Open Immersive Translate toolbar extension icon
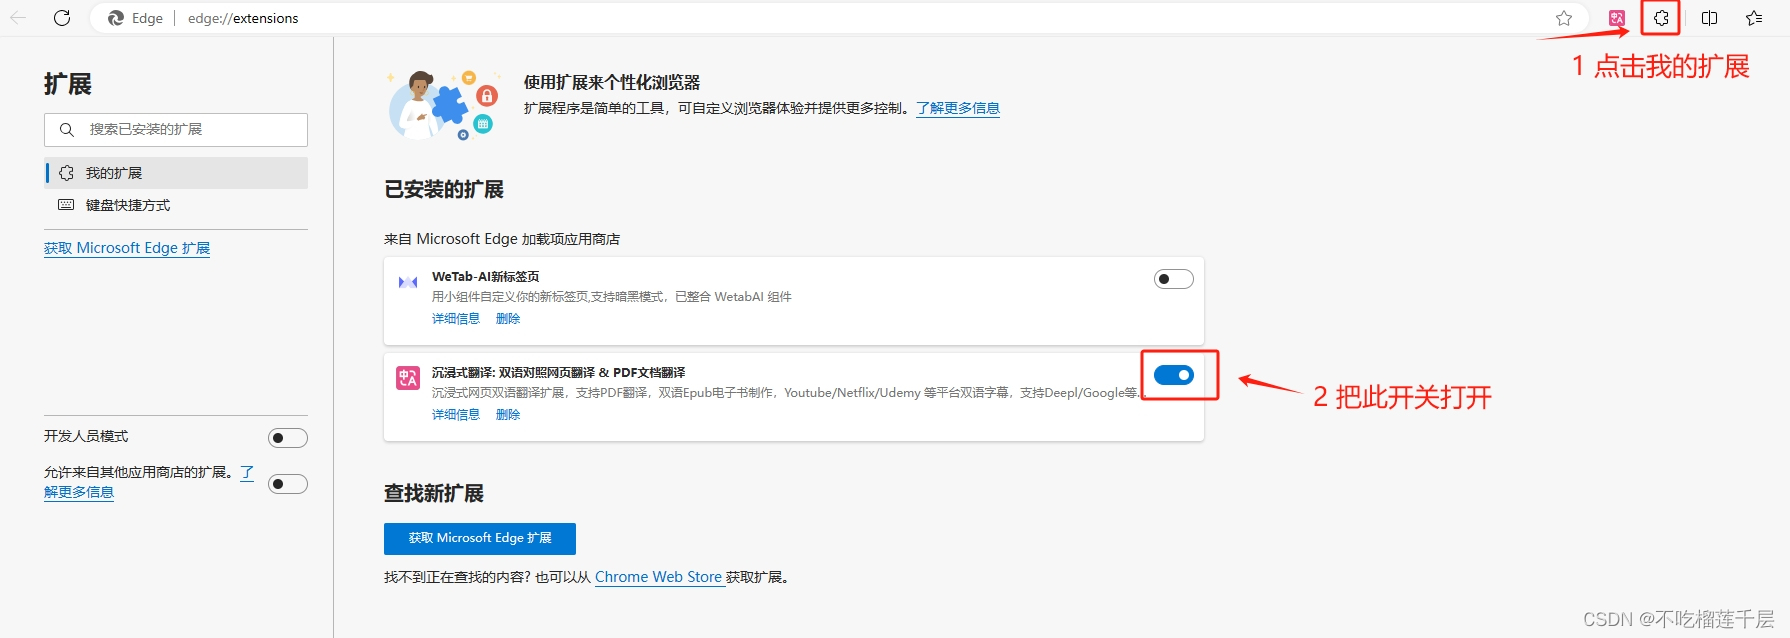The width and height of the screenshot is (1790, 638). (x=1617, y=18)
